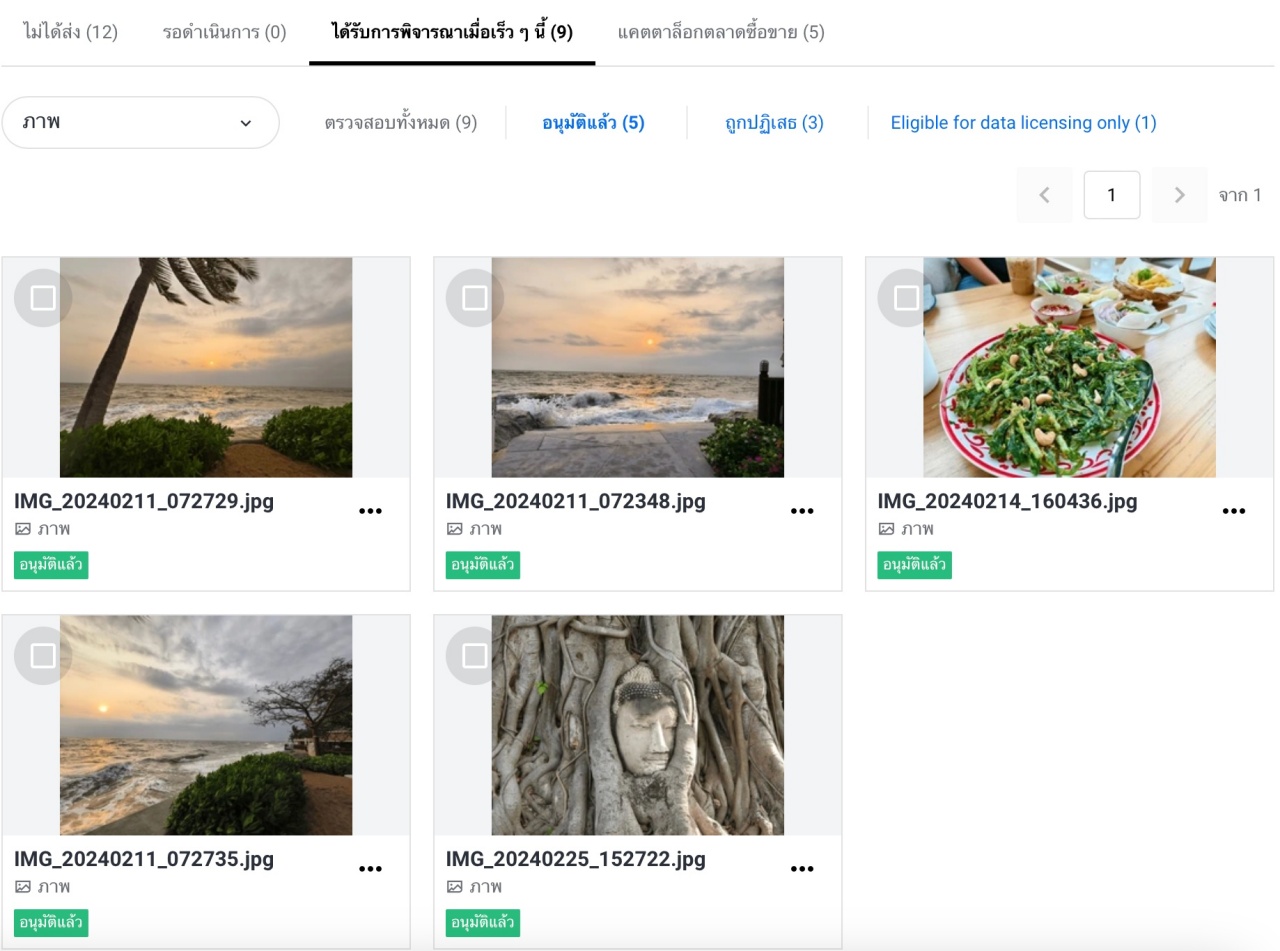Switch to ไม่ได้ส่ง (12) tab
1280x951 pixels.
(x=70, y=32)
